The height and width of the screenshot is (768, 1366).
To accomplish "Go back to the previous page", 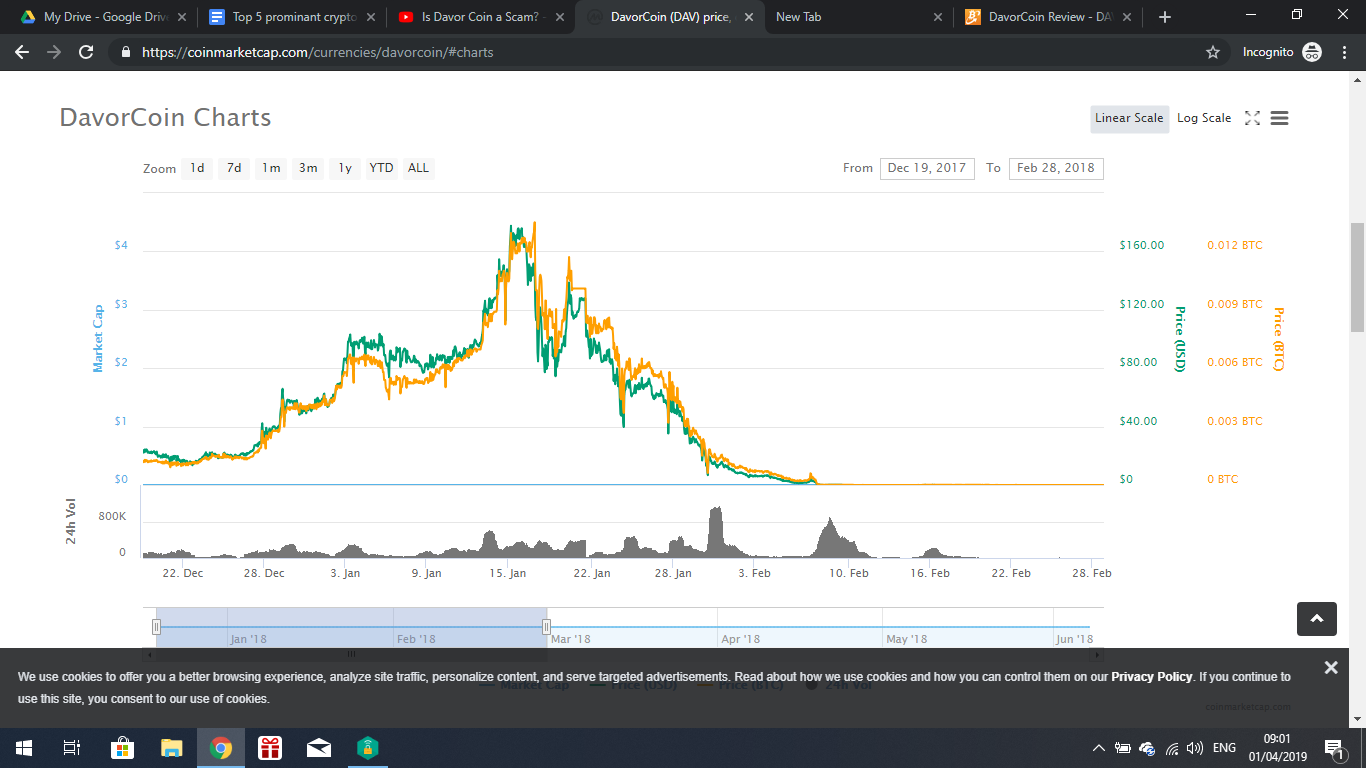I will [22, 52].
